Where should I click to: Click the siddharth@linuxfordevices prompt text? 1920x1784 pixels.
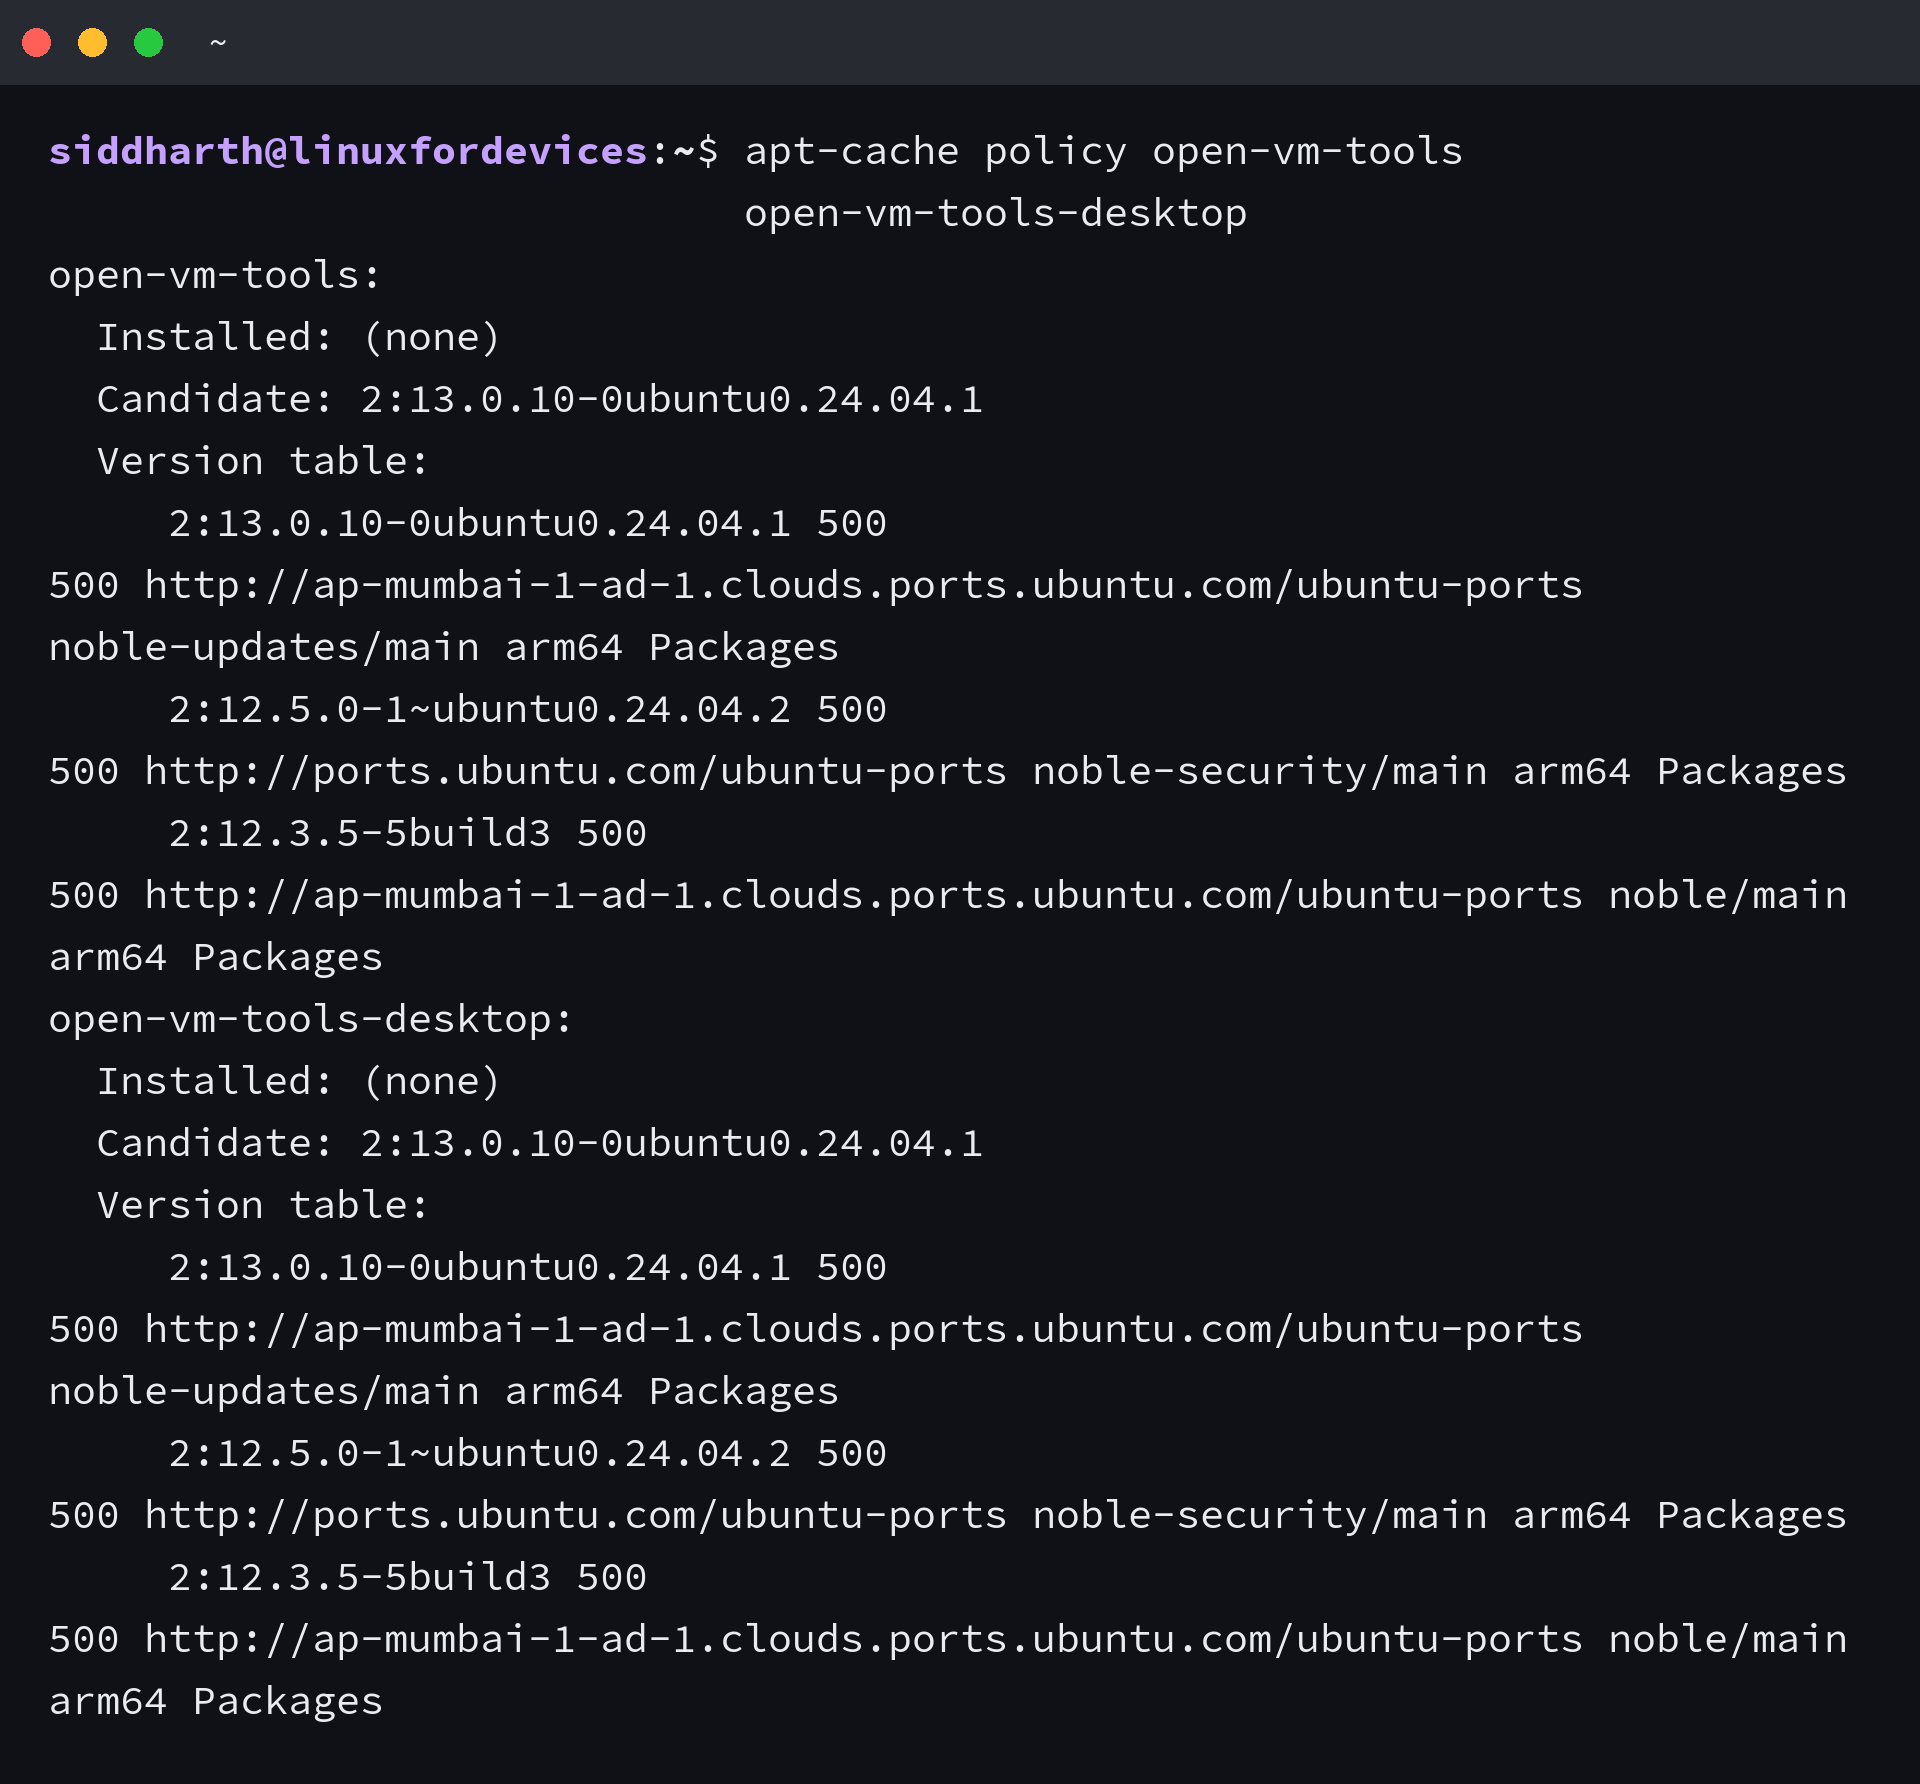pyautogui.click(x=349, y=152)
